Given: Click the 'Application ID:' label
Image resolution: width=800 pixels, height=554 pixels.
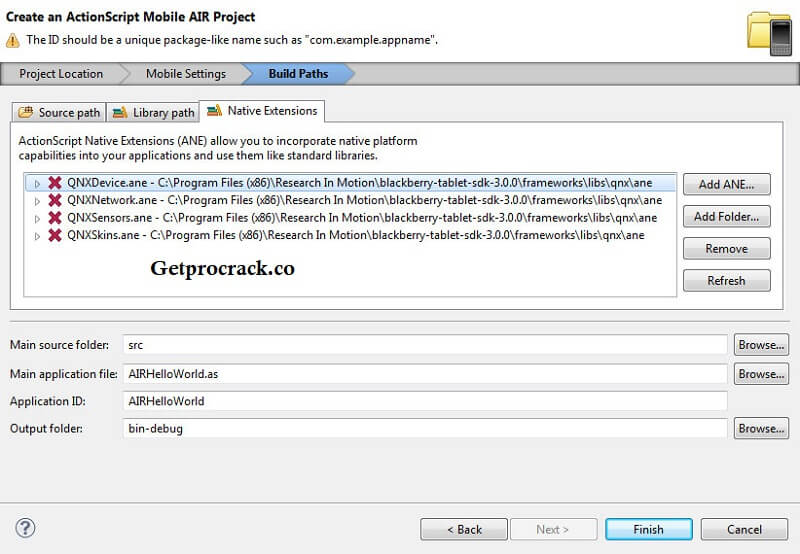Looking at the screenshot, I should pyautogui.click(x=47, y=401).
